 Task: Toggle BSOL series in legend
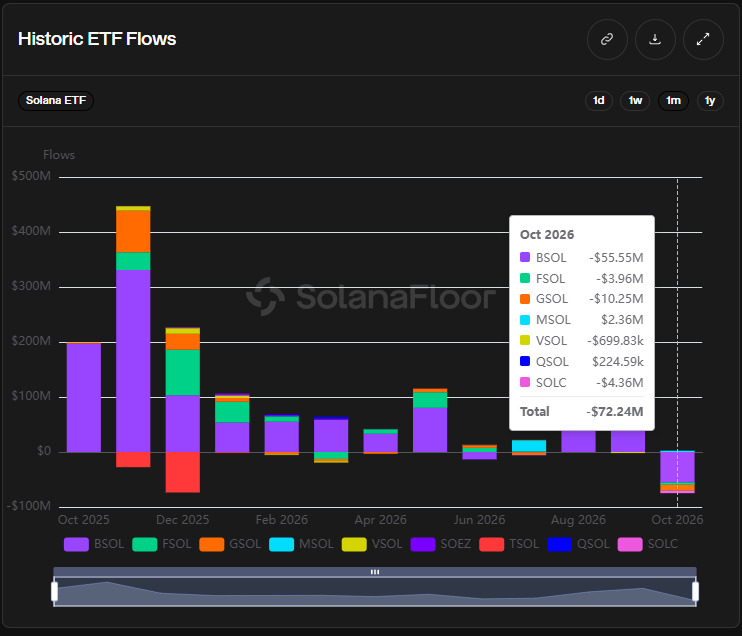pos(94,544)
